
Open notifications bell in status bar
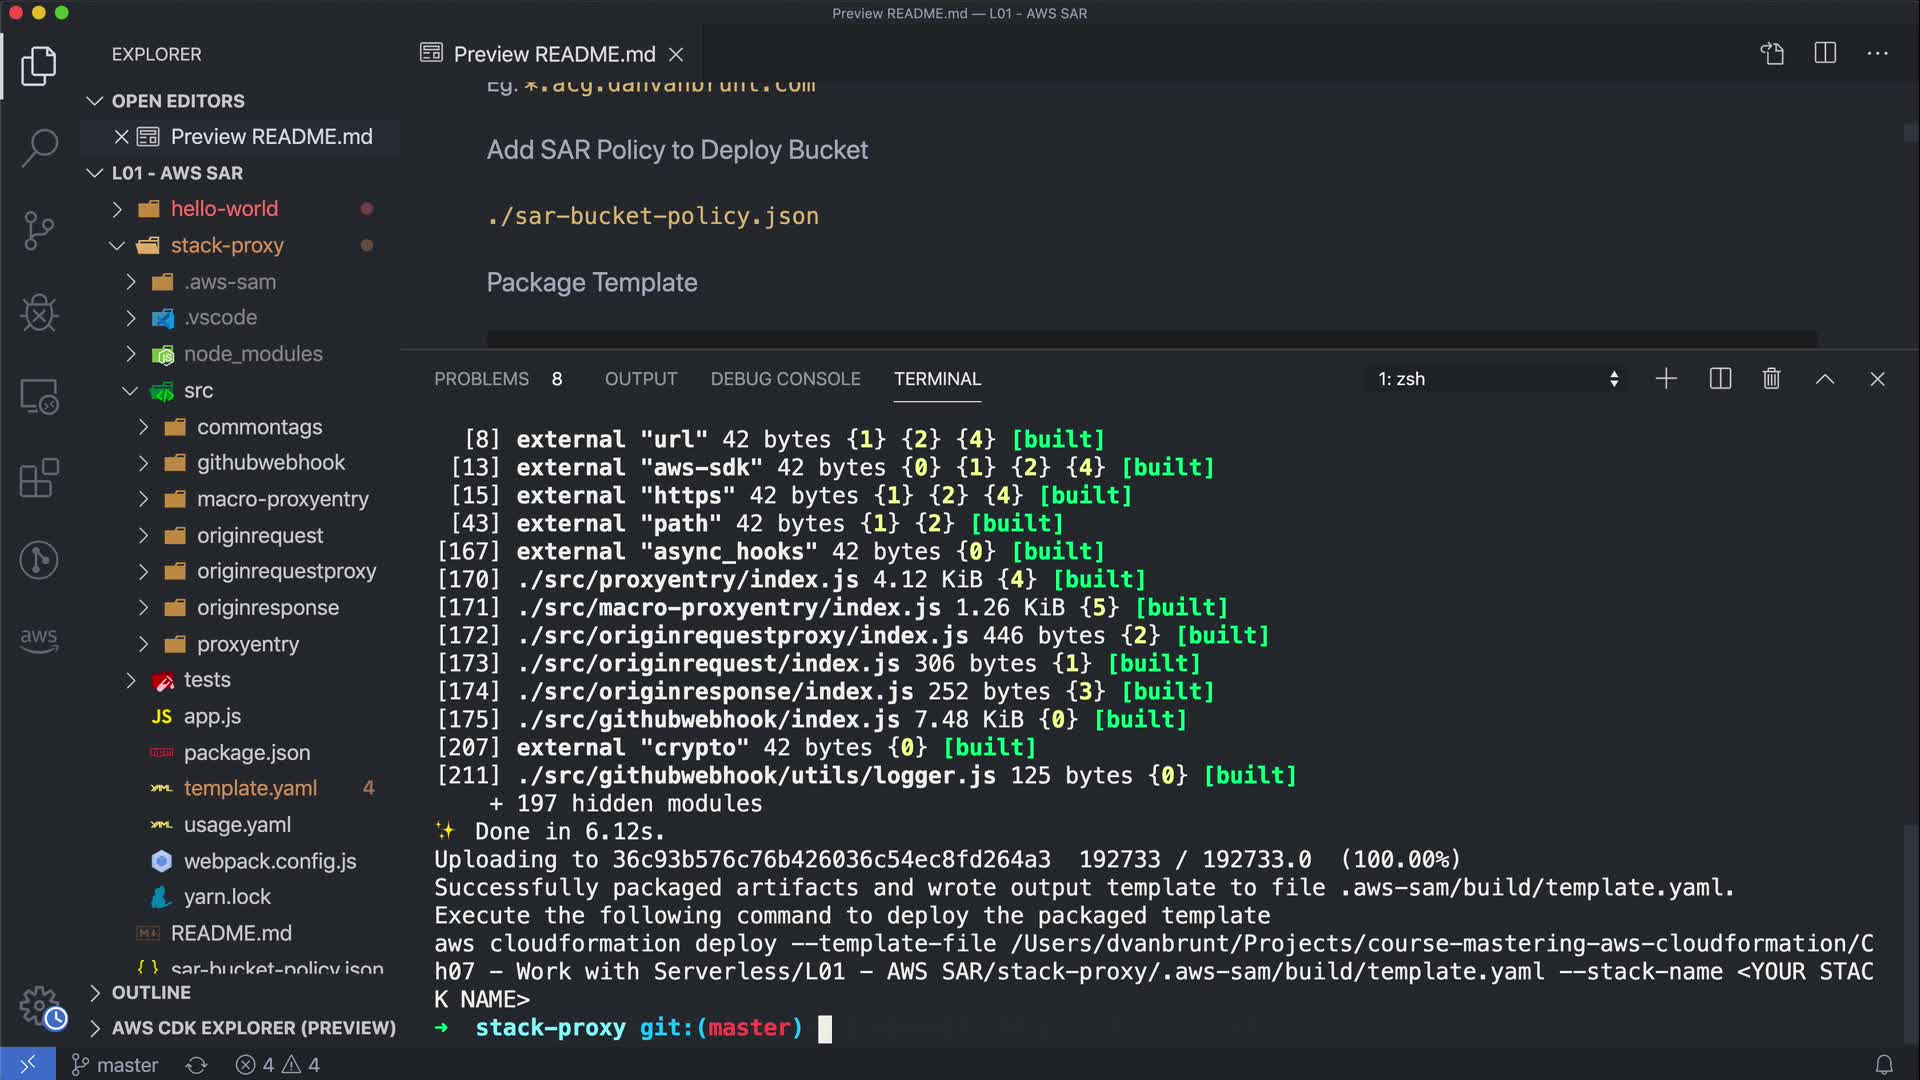click(1883, 1065)
